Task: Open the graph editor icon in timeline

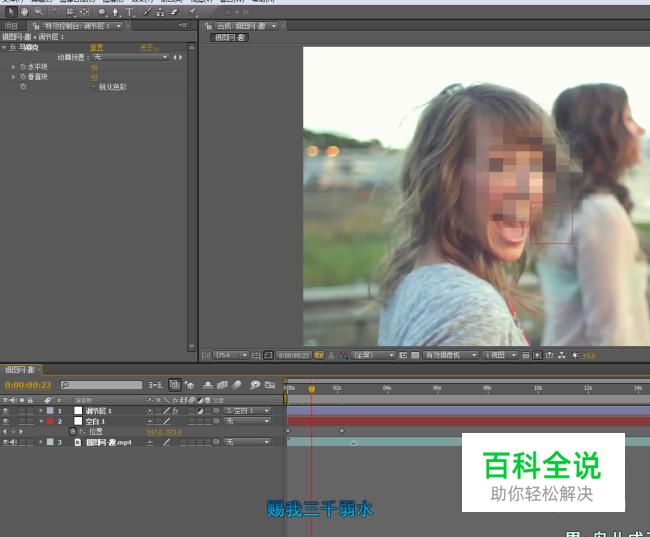Action: click(x=270, y=385)
